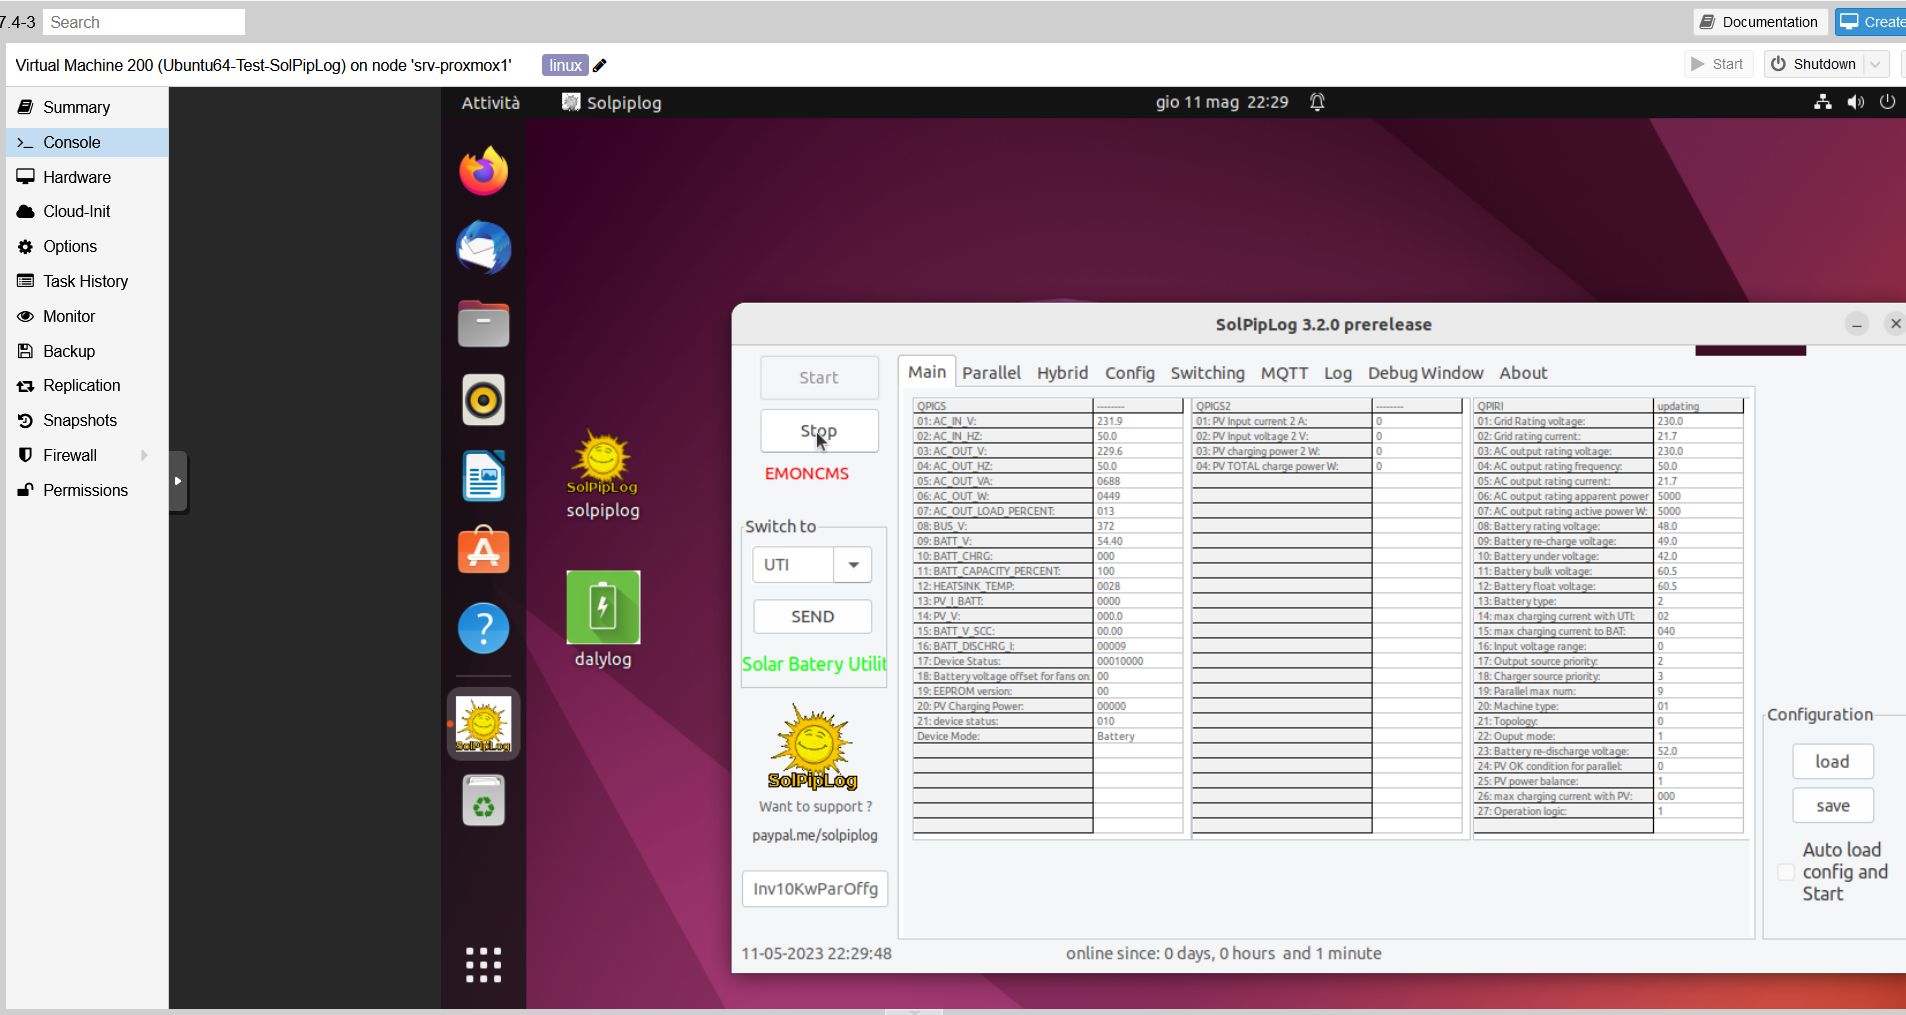Open Task History in Proxmox sidebar
Screen dimensions: 1906x1015
point(87,281)
